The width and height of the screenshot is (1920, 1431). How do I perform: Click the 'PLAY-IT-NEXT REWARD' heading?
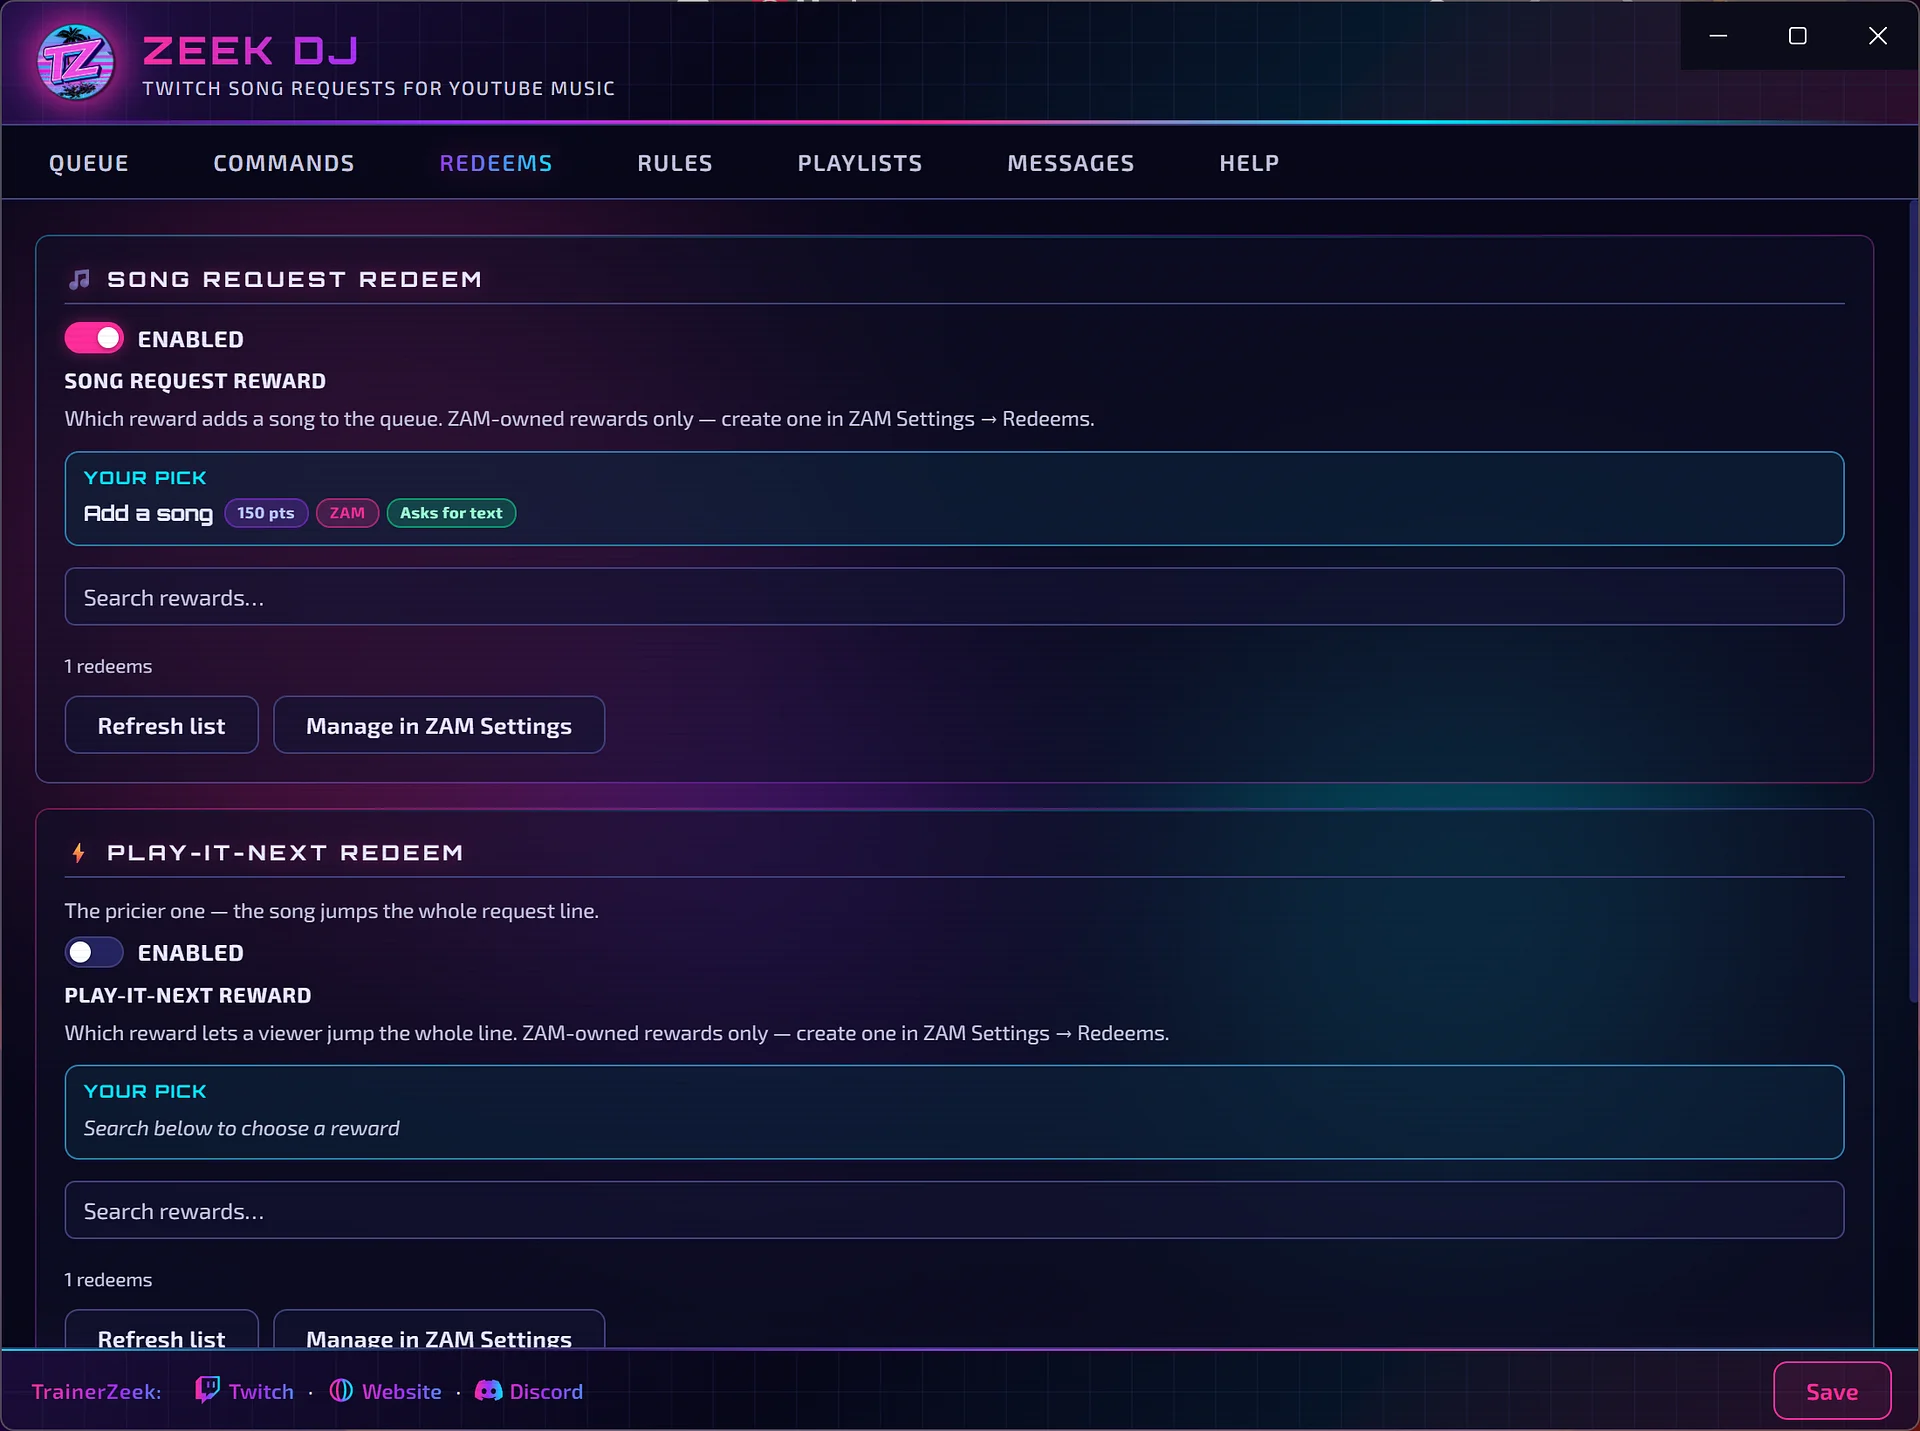tap(188, 995)
